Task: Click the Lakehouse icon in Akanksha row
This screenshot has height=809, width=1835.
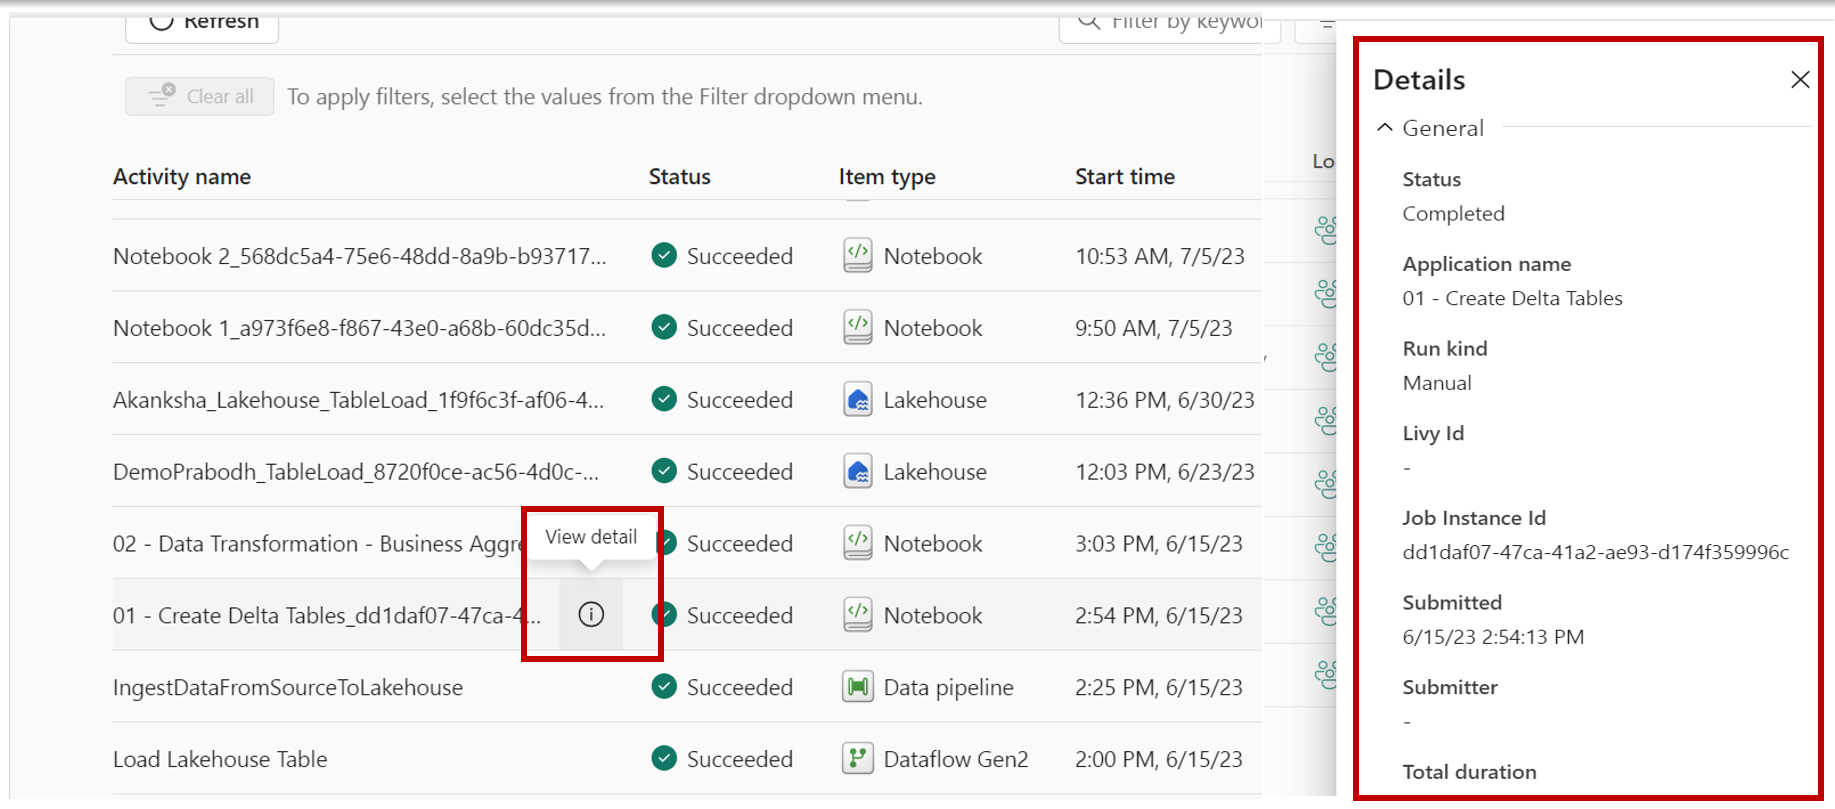Action: 857,400
